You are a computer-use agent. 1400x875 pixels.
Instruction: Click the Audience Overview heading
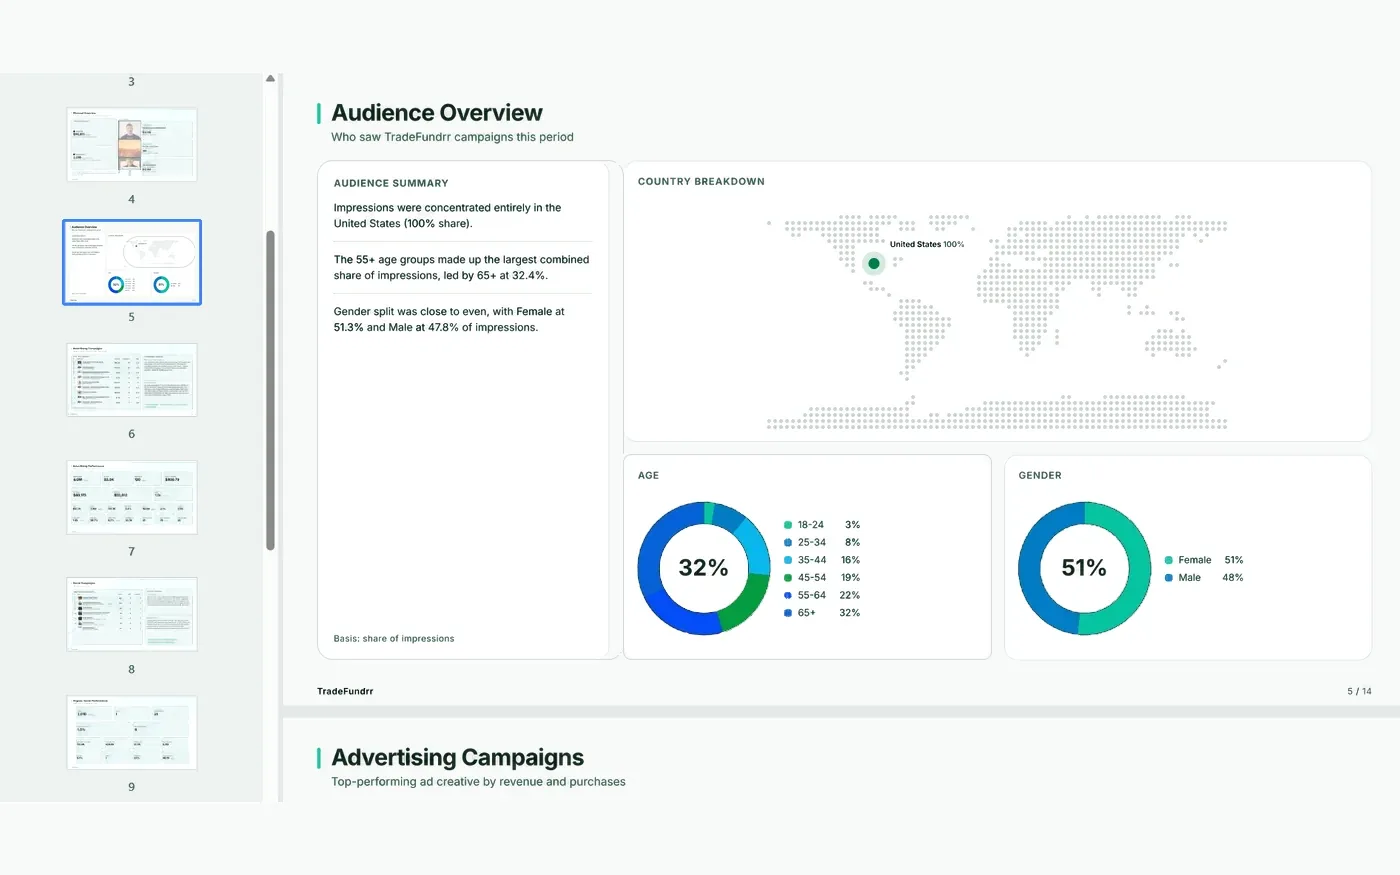(437, 113)
